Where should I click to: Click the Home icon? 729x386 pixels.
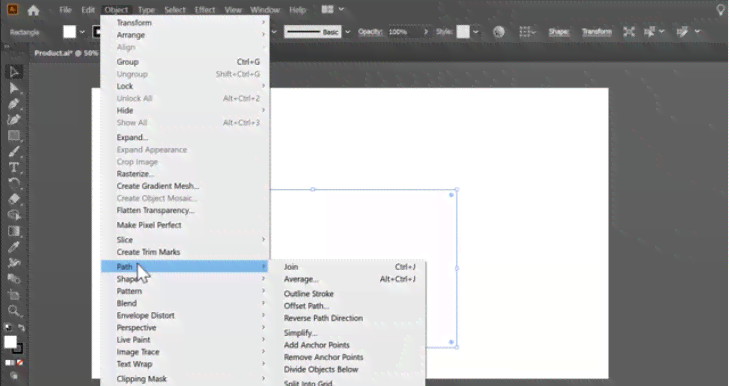click(x=33, y=10)
